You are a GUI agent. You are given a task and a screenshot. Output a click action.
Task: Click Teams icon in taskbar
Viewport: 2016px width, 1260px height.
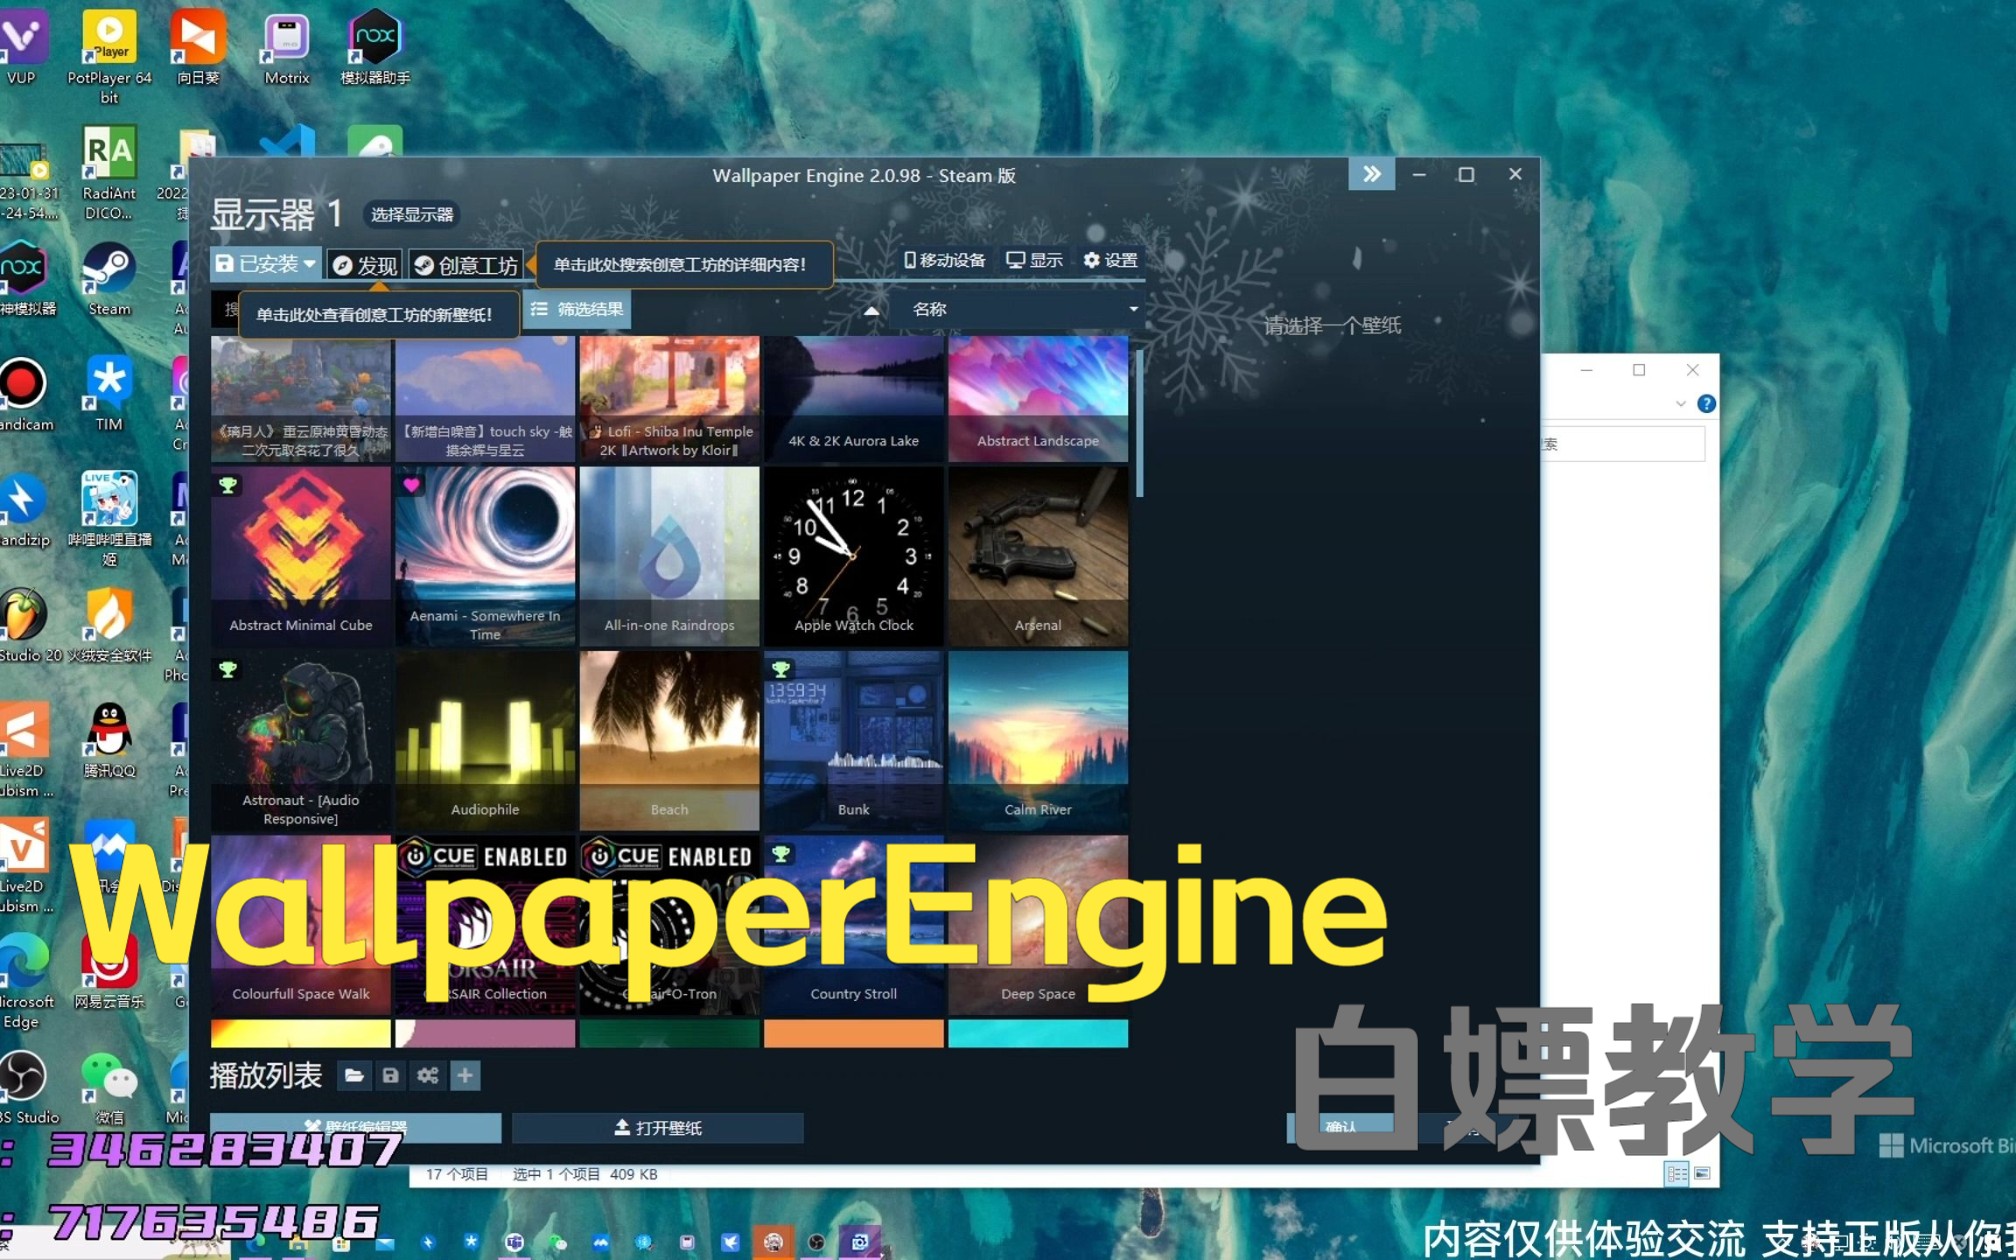pos(514,1242)
